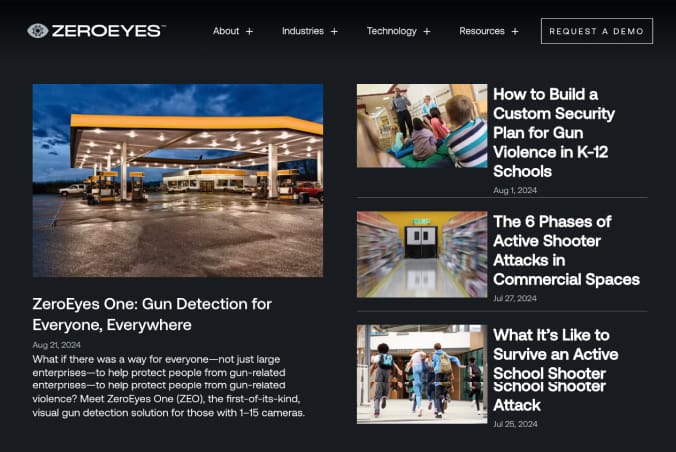Expand the plus icon beside Industries
This screenshot has height=452, width=676.
tap(334, 31)
